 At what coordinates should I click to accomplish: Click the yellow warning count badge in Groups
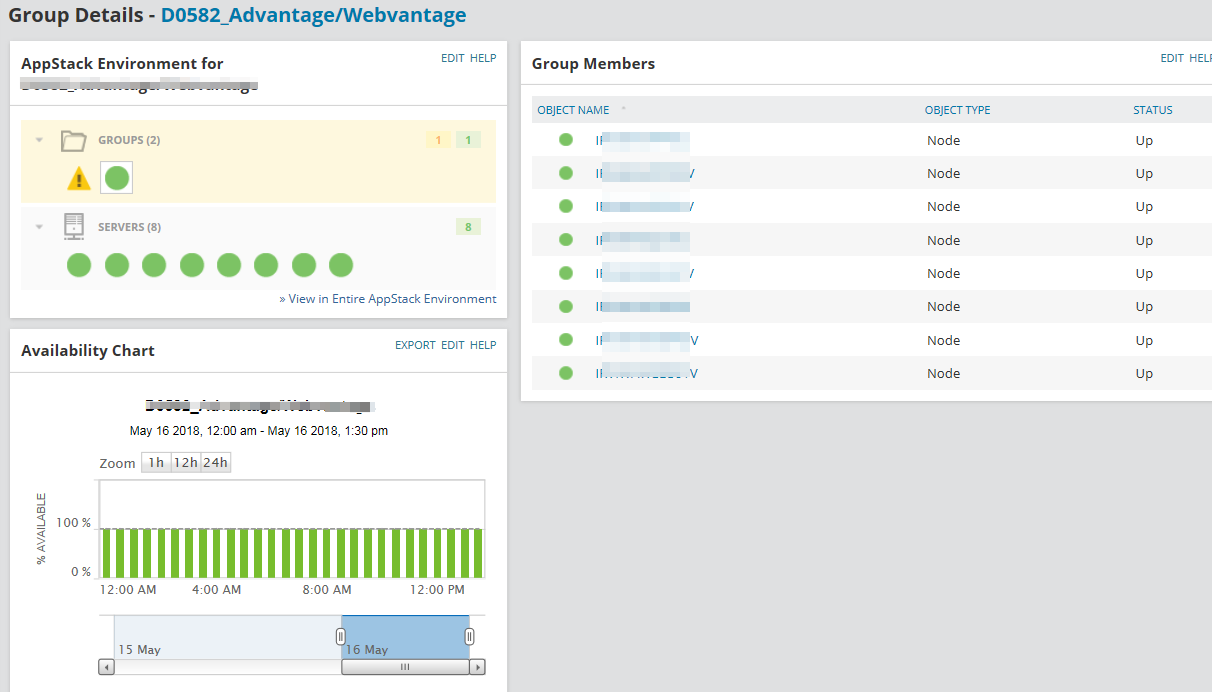coord(438,140)
